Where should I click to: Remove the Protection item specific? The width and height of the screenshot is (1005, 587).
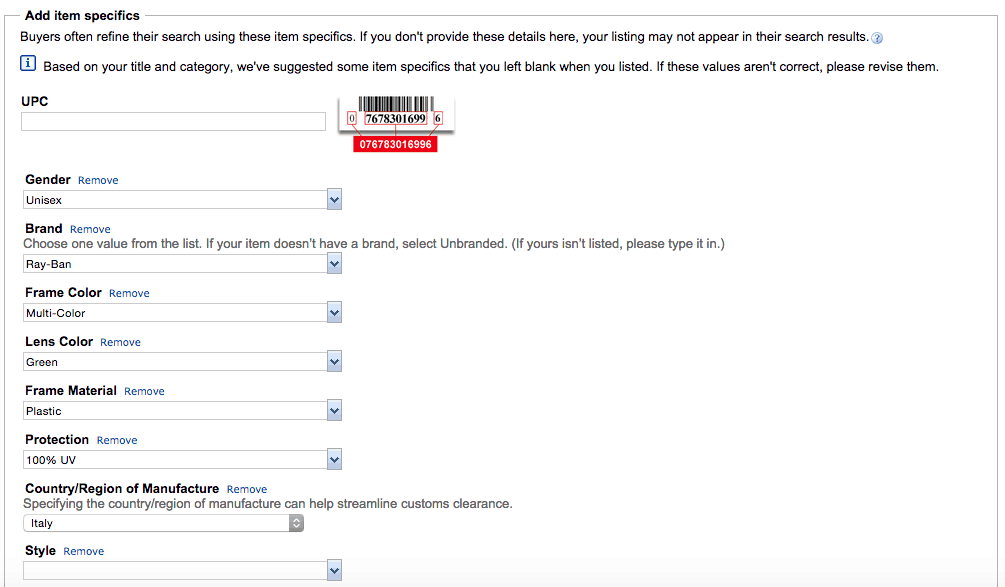click(x=116, y=440)
